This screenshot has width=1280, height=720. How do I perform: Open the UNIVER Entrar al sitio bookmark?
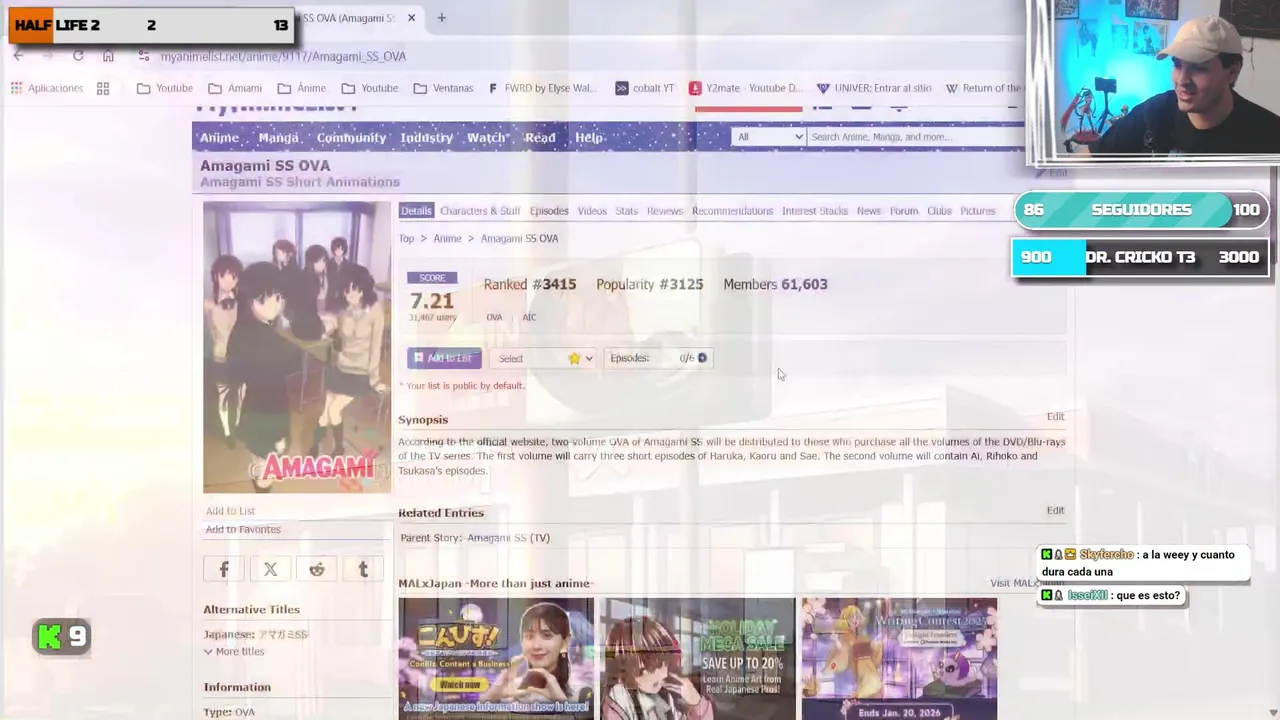pos(874,88)
